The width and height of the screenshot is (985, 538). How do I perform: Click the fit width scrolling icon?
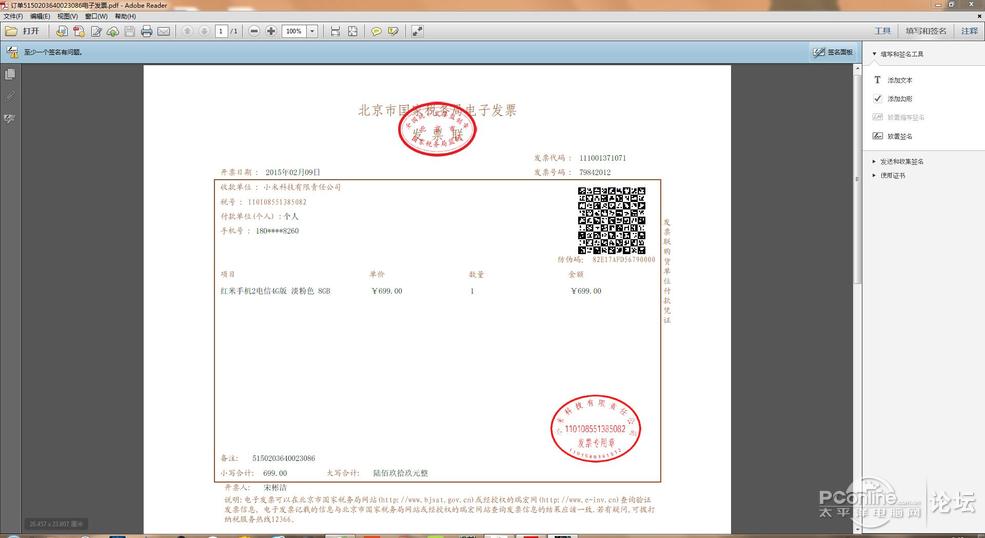click(335, 31)
